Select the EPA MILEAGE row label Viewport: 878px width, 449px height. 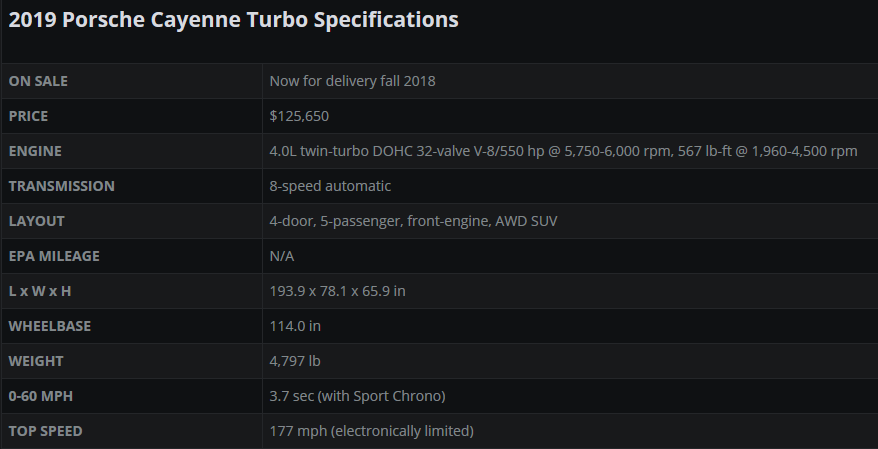[x=54, y=256]
